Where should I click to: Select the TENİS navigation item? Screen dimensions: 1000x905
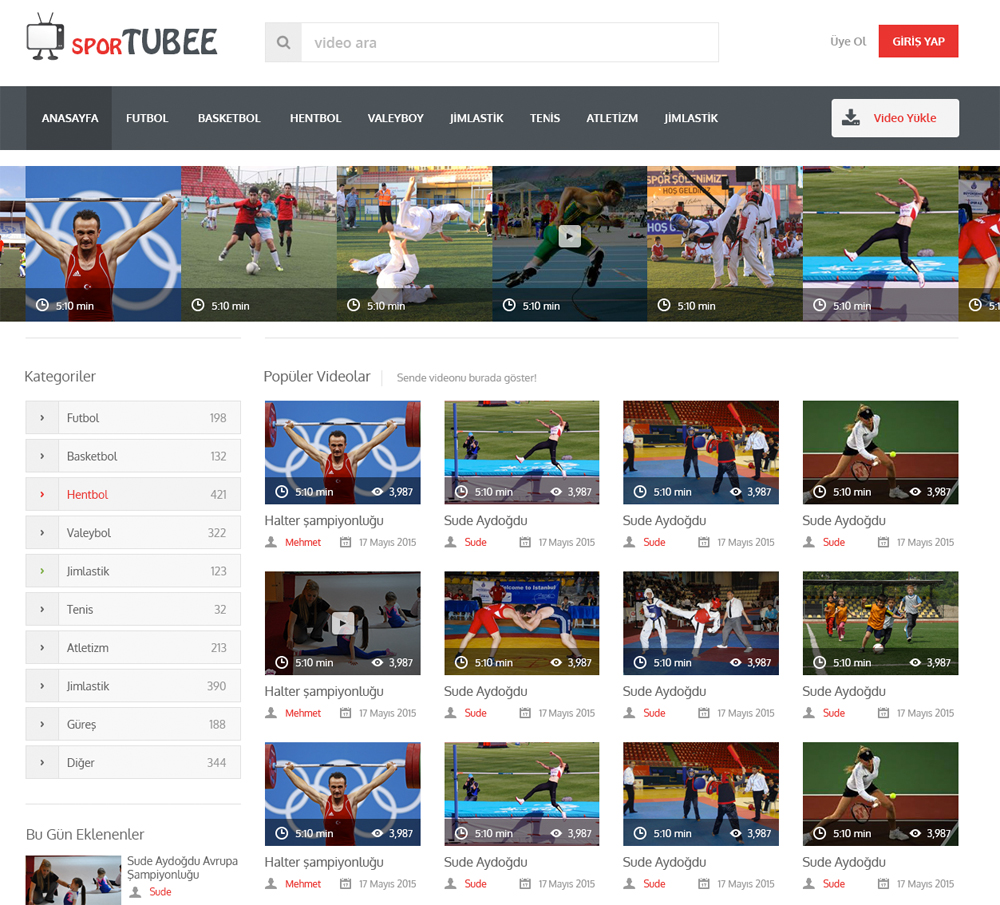(545, 118)
